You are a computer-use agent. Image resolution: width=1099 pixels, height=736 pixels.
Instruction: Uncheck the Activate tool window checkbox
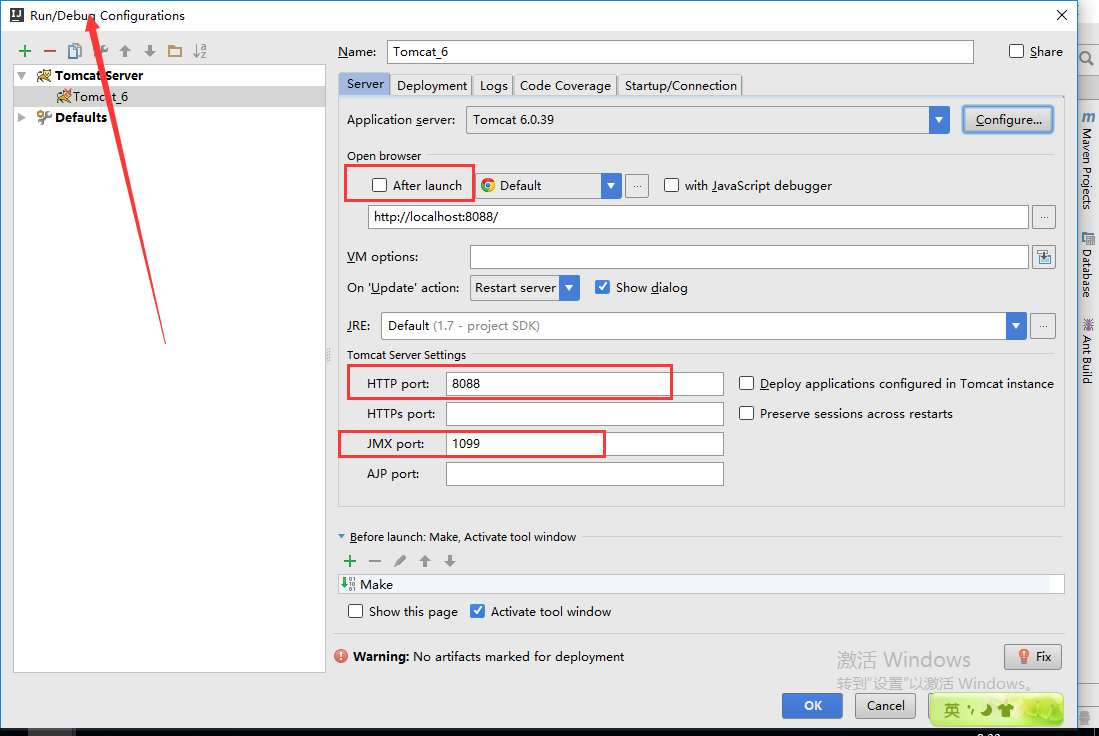(x=477, y=611)
